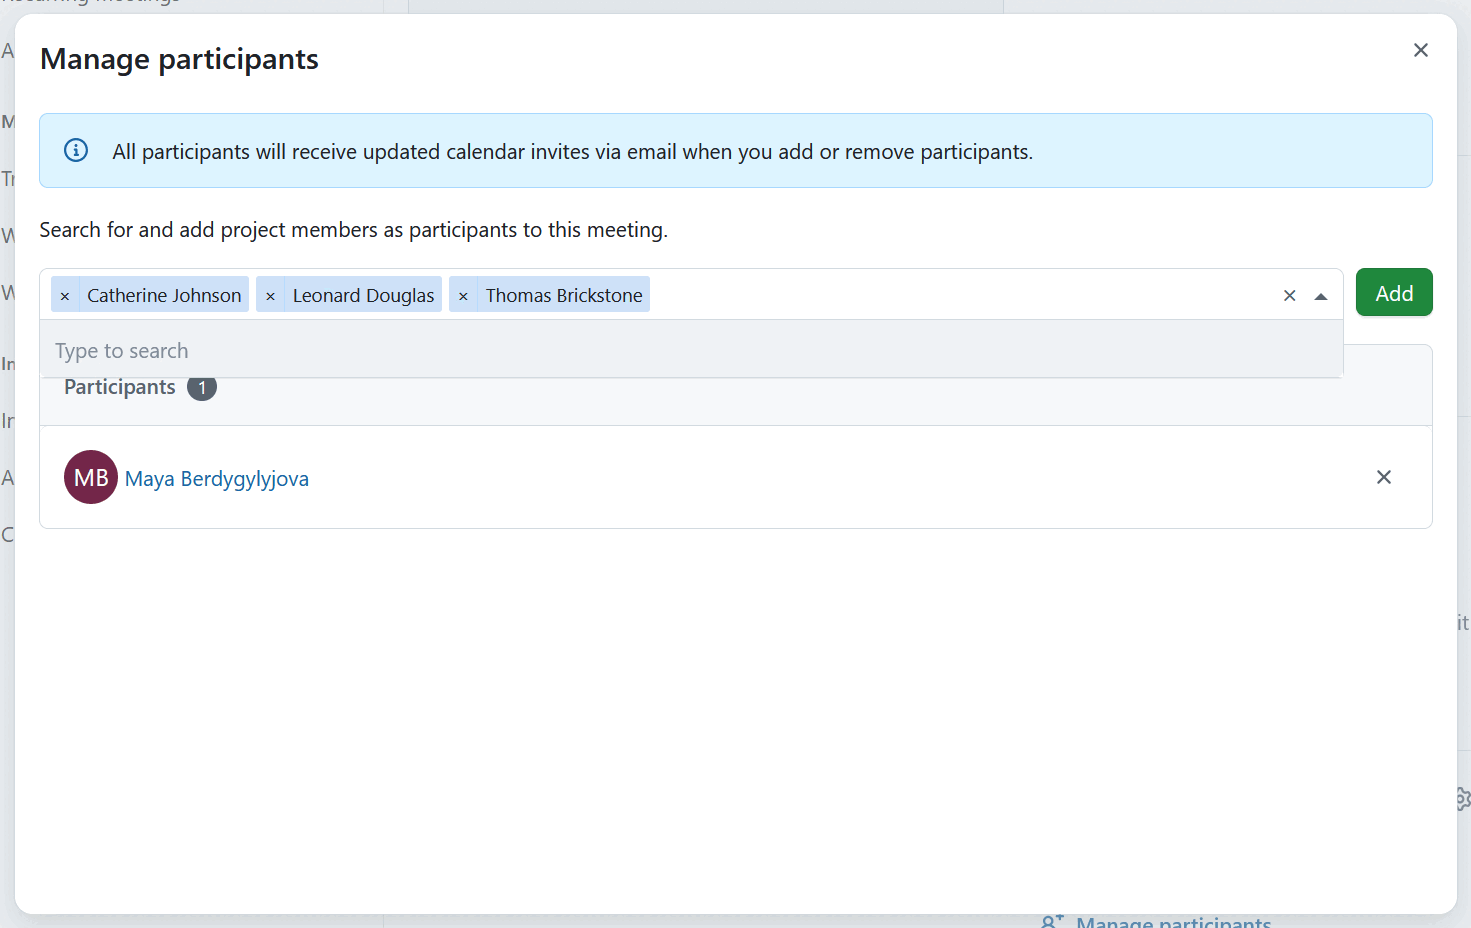Viewport: 1471px width, 928px height.
Task: Select the Thomas Brickstone chip label
Action: 564,296
